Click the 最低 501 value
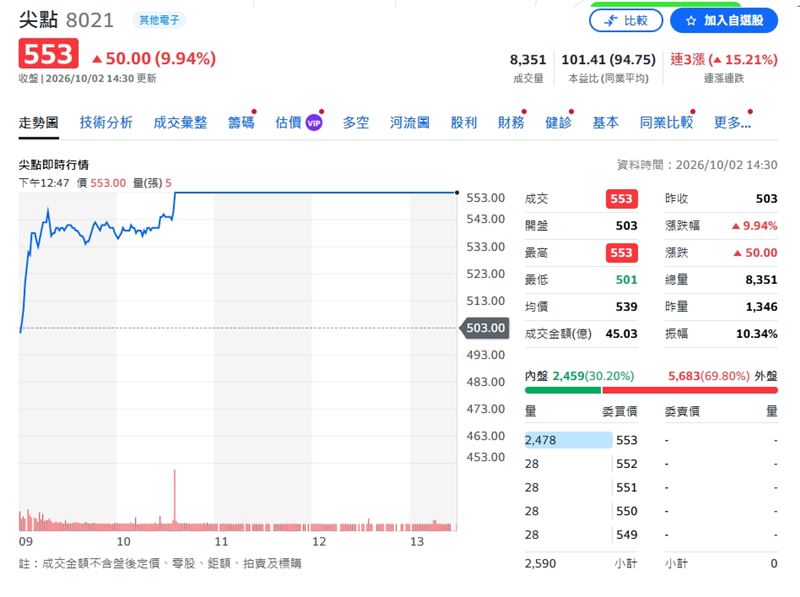The height and width of the screenshot is (597, 800). tap(626, 280)
